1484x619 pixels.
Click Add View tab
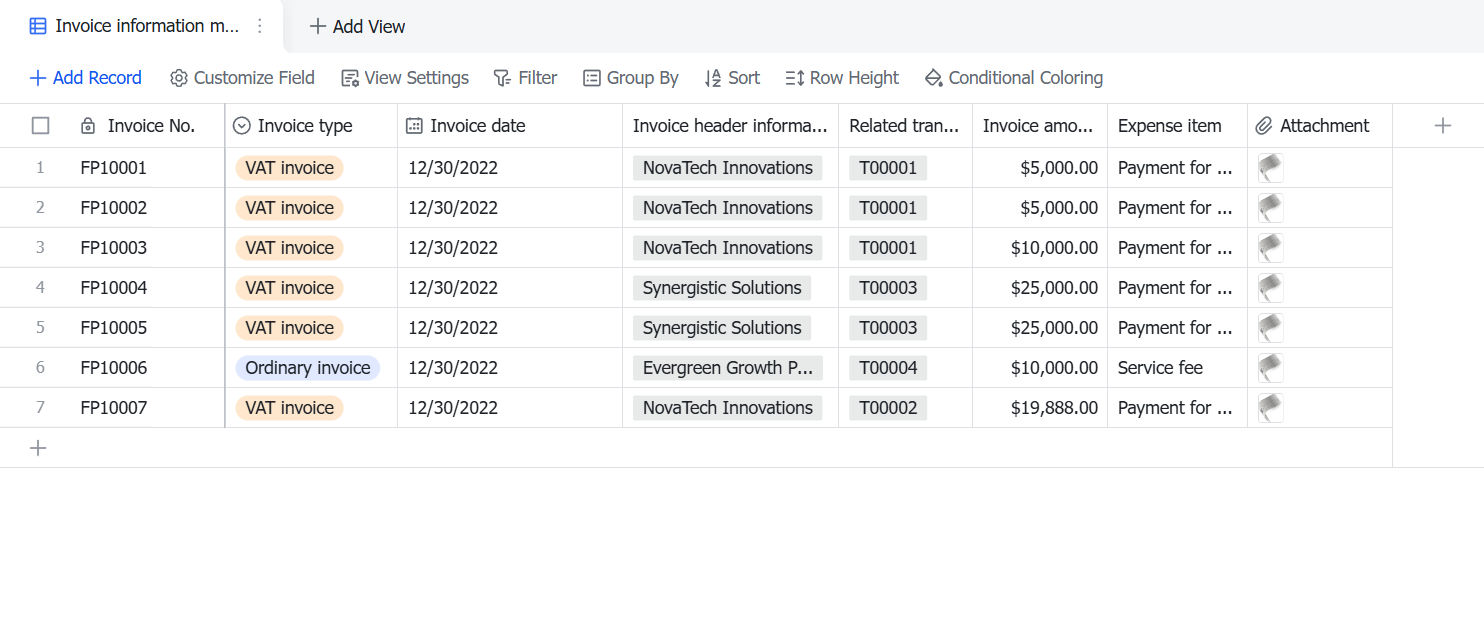(357, 27)
